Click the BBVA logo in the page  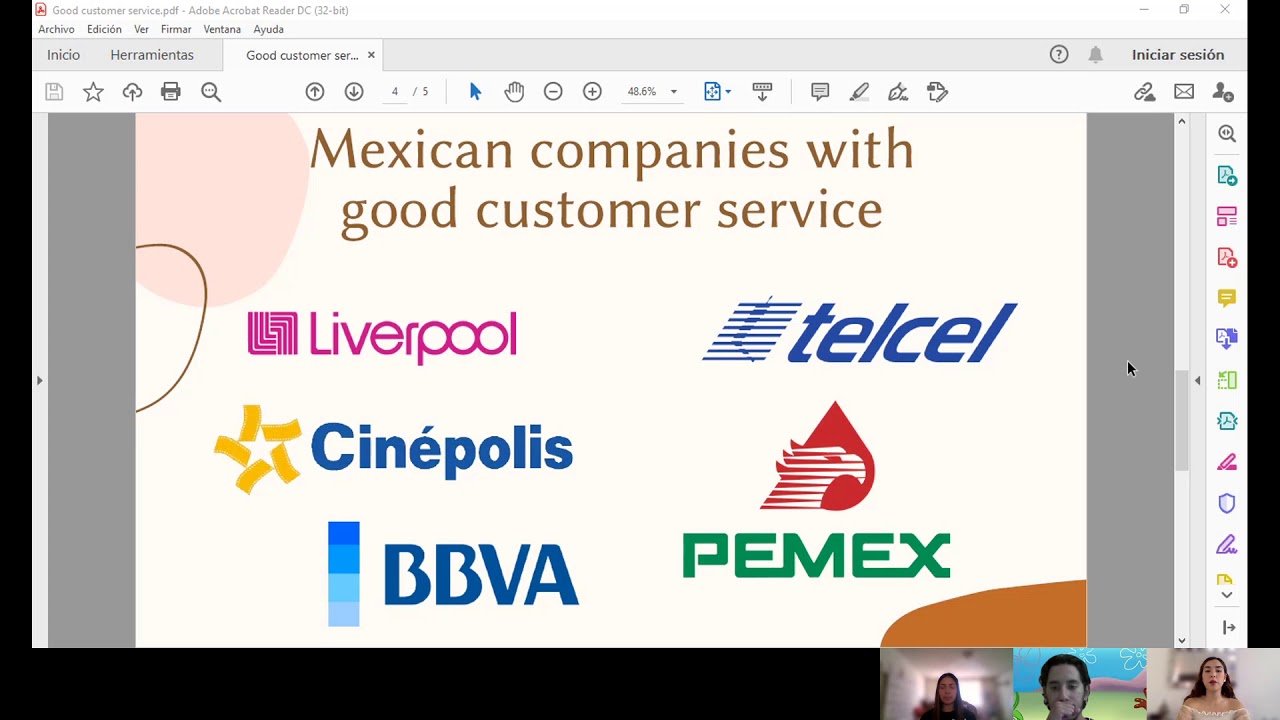tap(453, 574)
